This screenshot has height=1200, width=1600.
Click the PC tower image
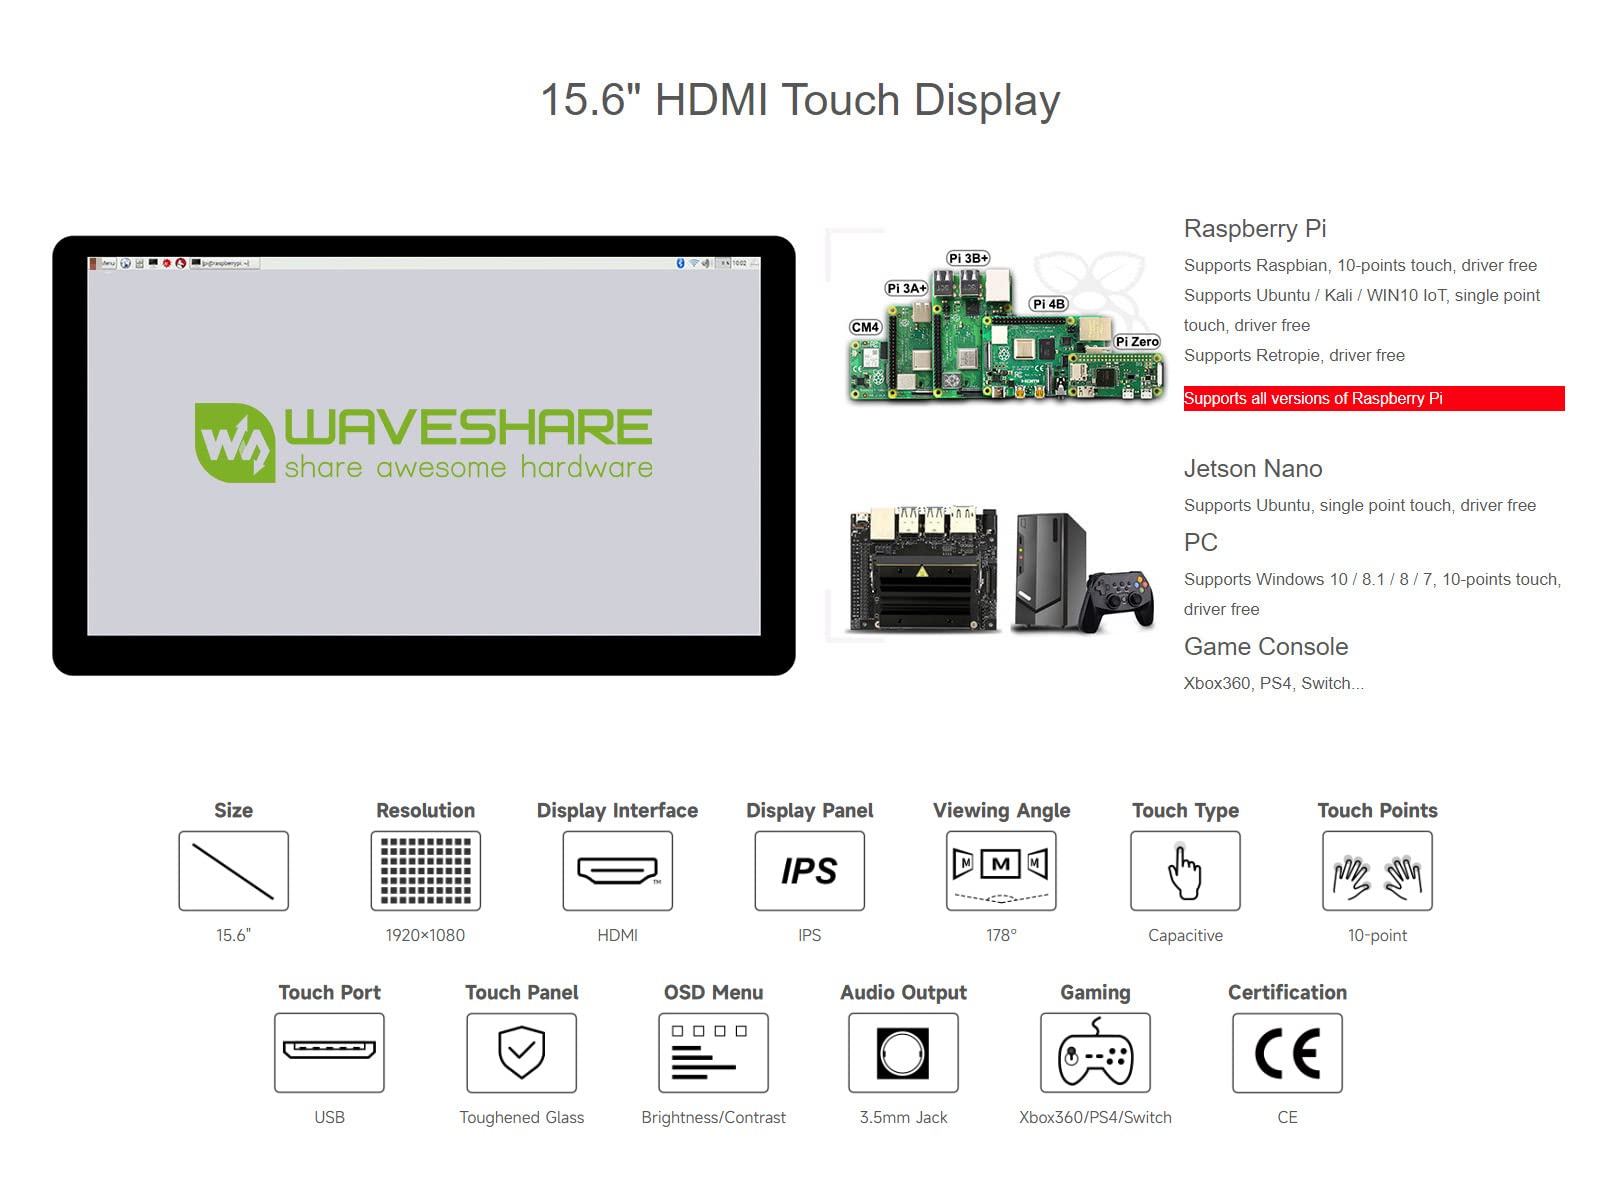click(1050, 572)
